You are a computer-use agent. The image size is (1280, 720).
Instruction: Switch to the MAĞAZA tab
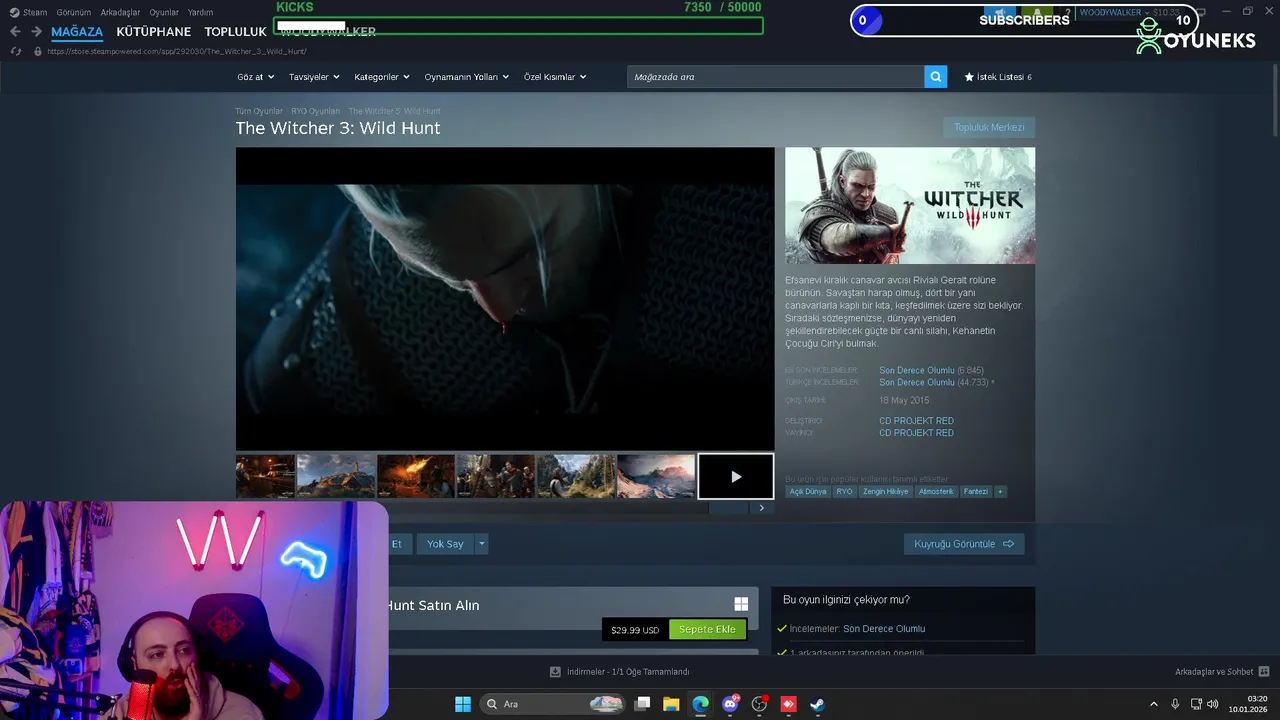click(x=77, y=31)
